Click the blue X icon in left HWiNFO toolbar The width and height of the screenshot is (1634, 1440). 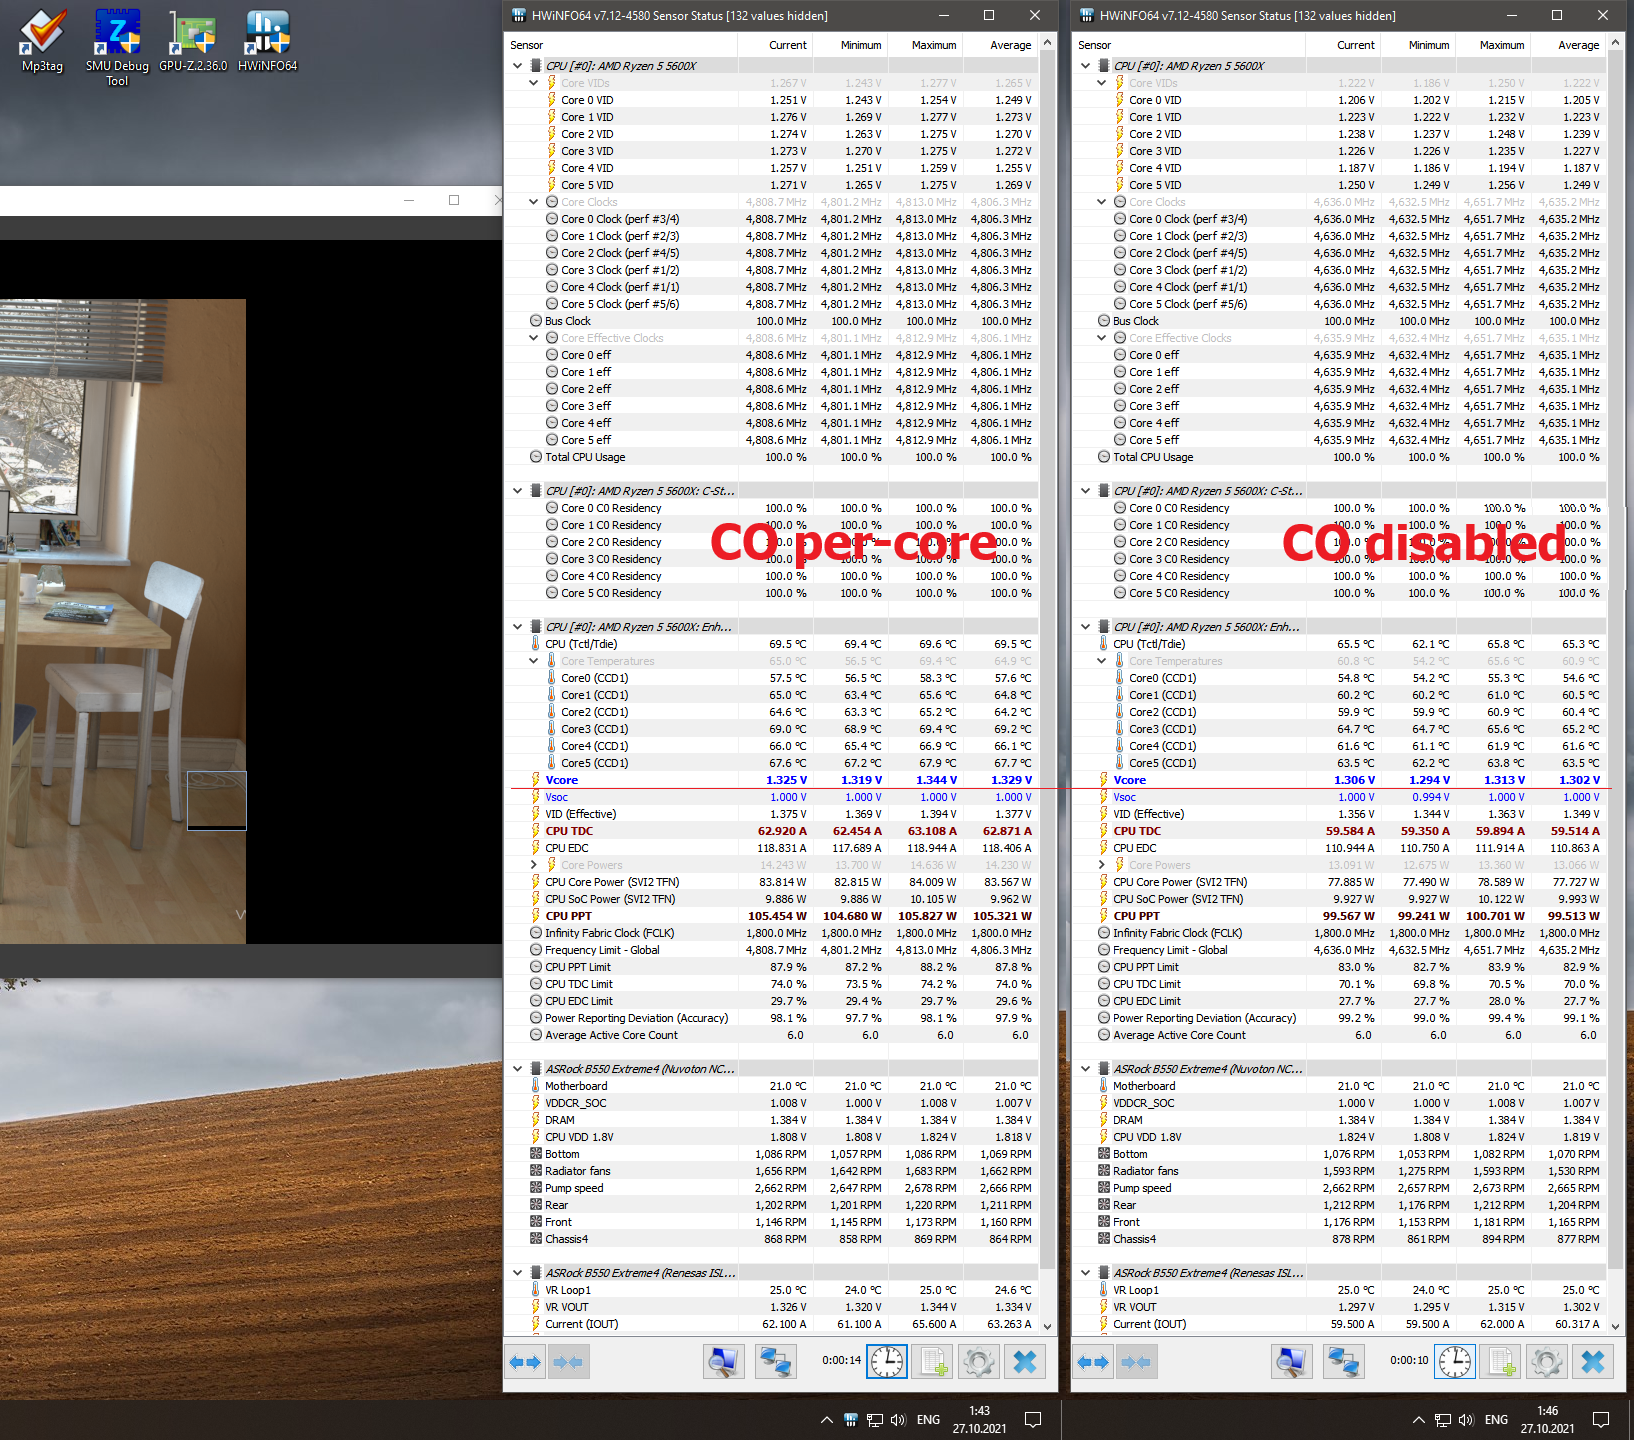[1025, 1361]
